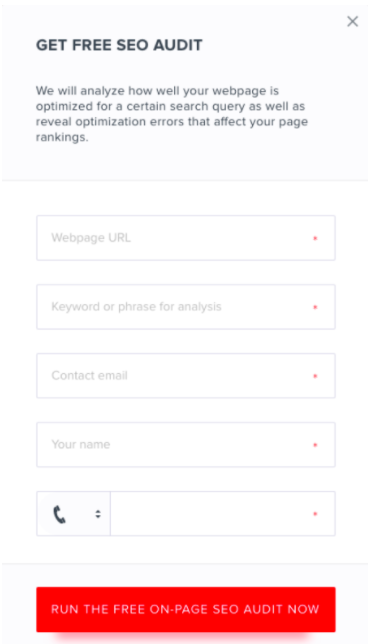This screenshot has width=368, height=644.
Task: Expand the phone country selector box
Action: [x=74, y=513]
